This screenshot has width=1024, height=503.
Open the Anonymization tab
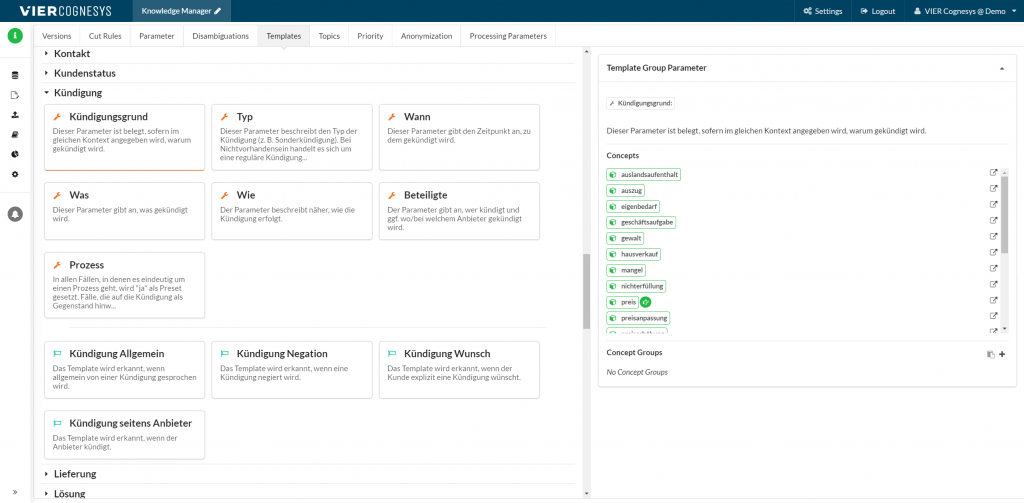coord(427,36)
